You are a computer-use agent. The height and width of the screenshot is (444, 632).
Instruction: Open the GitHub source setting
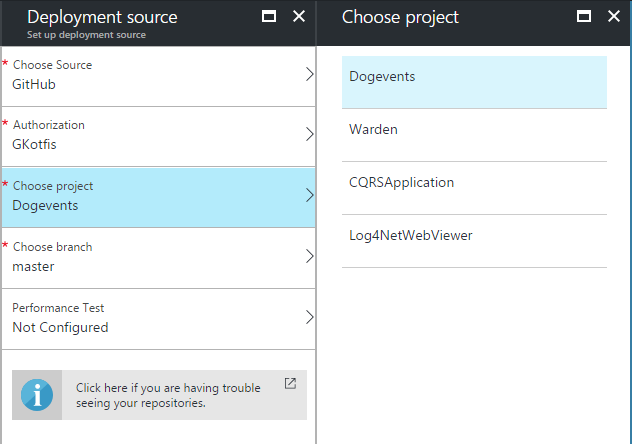coord(34,85)
